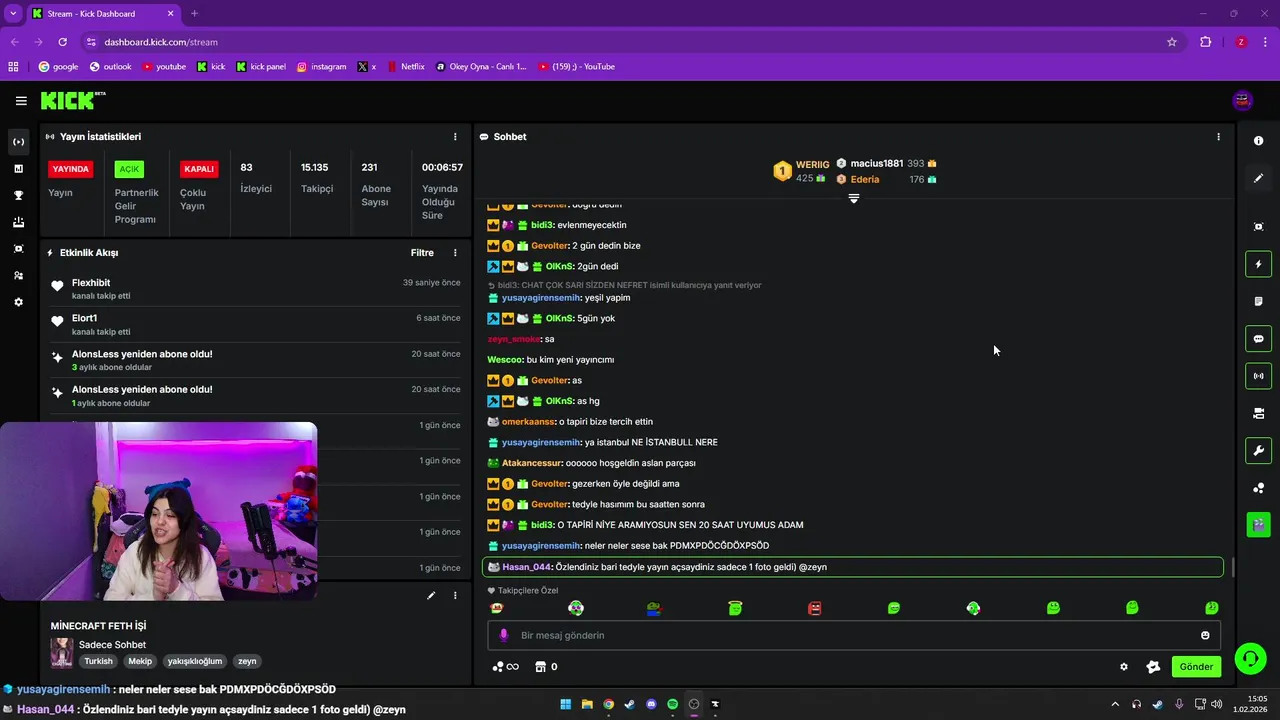Click the three-dots bubbles icon in right sidebar

point(1258,488)
